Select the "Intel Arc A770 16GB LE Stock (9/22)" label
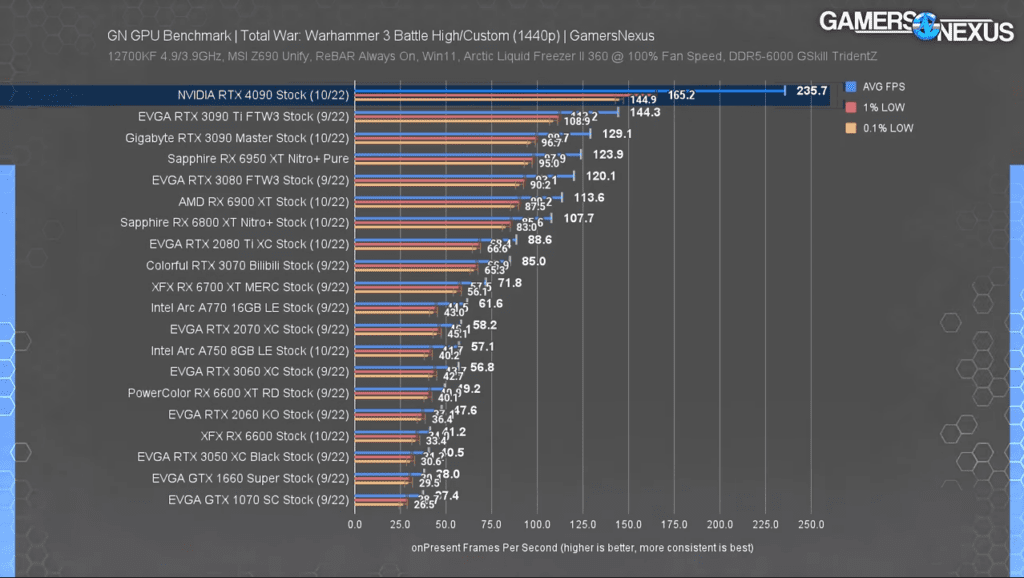The image size is (1024, 578). tap(250, 308)
